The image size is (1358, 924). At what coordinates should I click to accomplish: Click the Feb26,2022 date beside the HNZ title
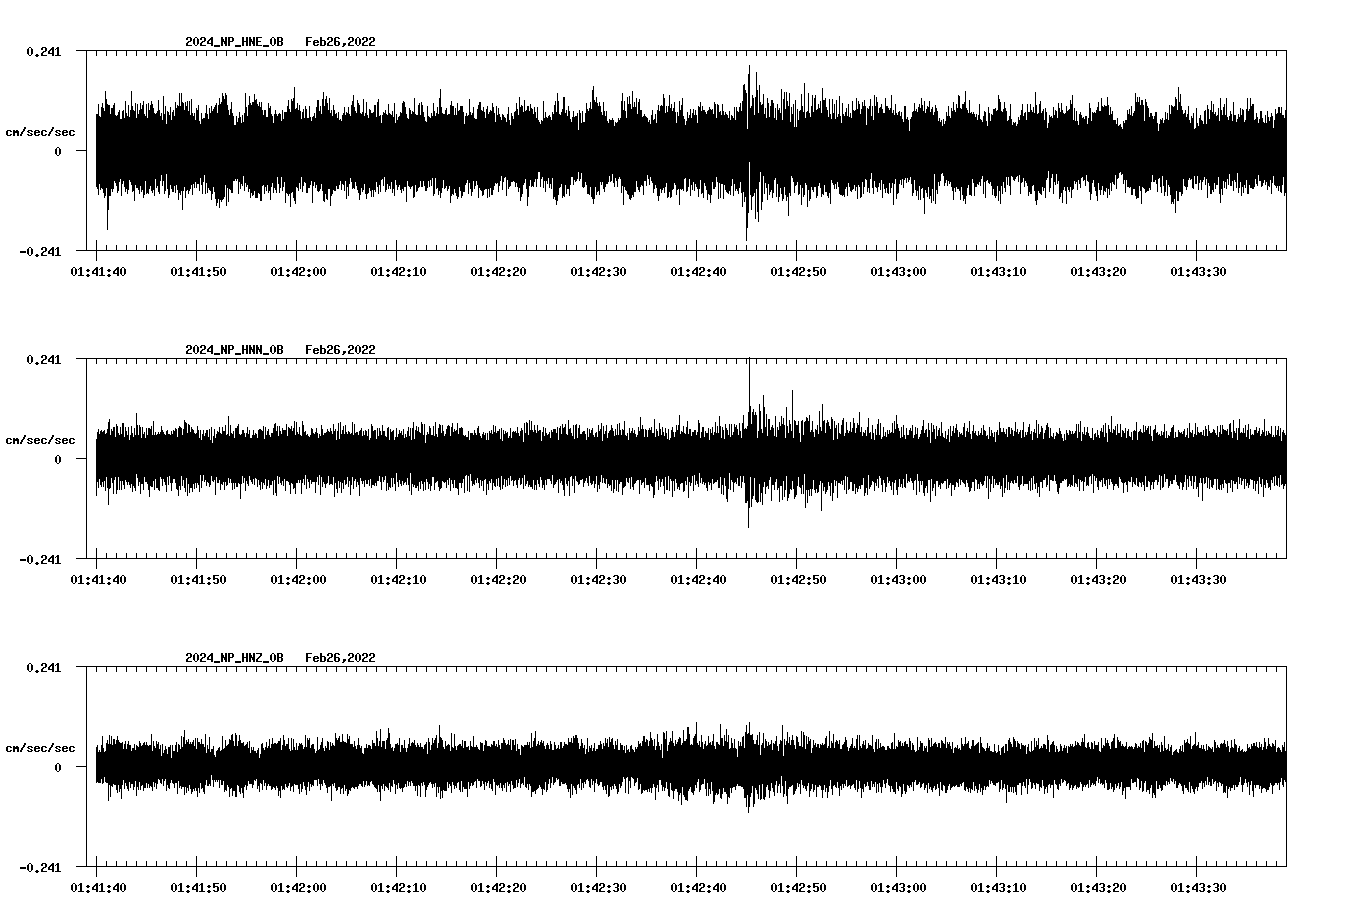[x=340, y=658]
